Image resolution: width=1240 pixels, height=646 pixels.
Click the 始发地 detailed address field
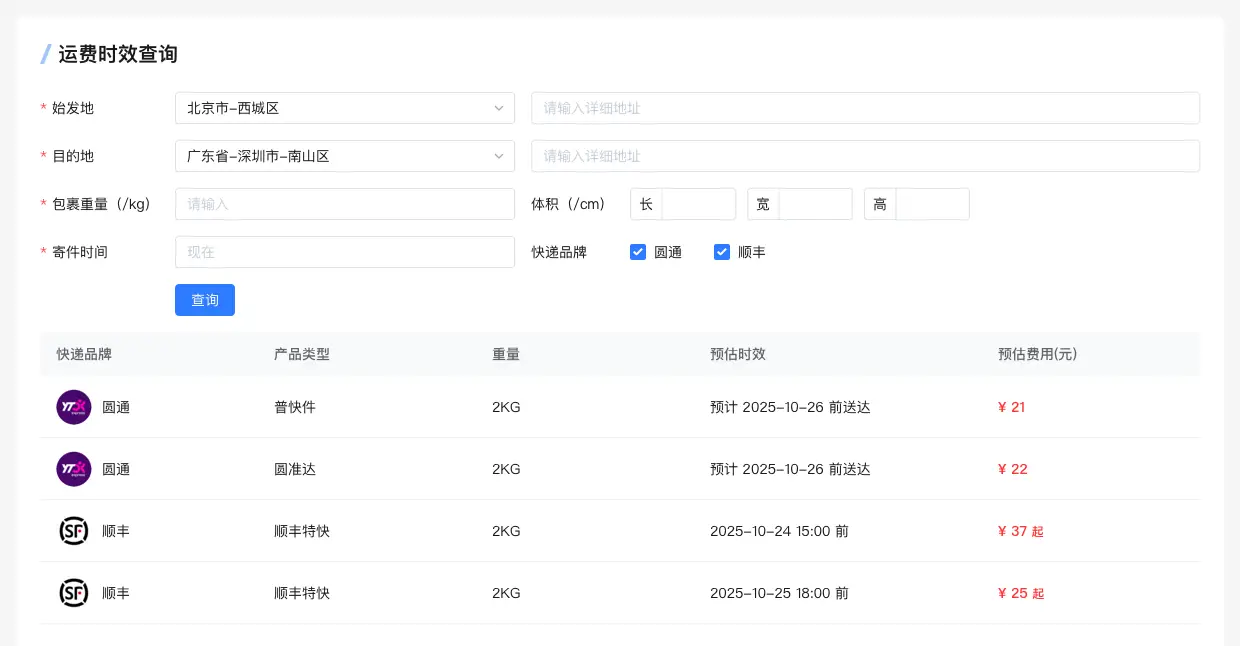[x=865, y=108]
